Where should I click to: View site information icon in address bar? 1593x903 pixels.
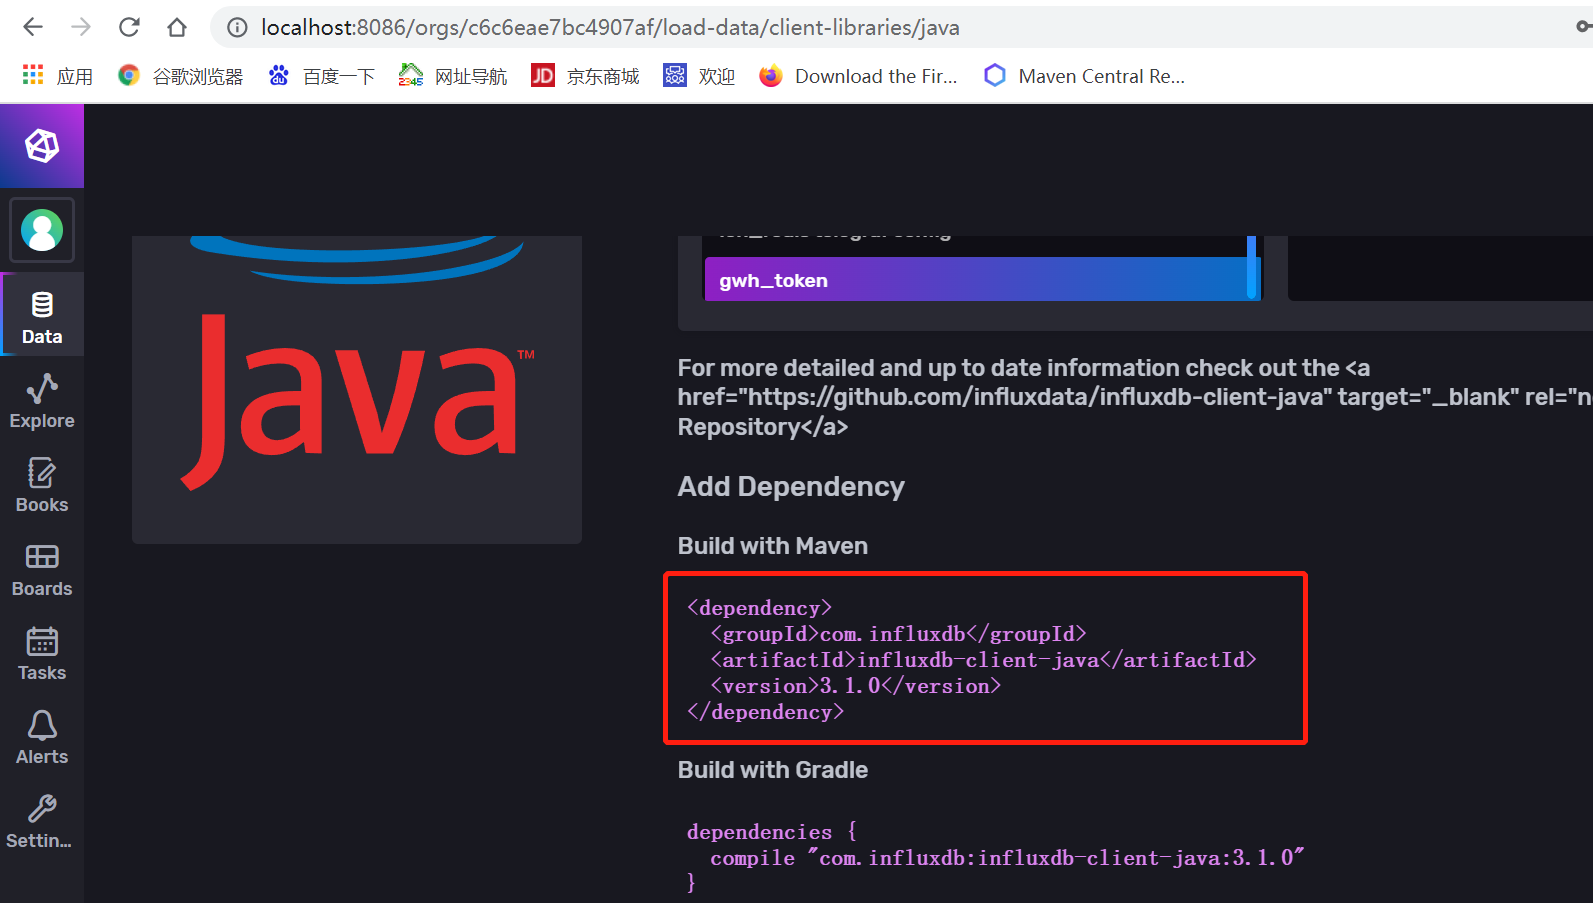(x=237, y=28)
